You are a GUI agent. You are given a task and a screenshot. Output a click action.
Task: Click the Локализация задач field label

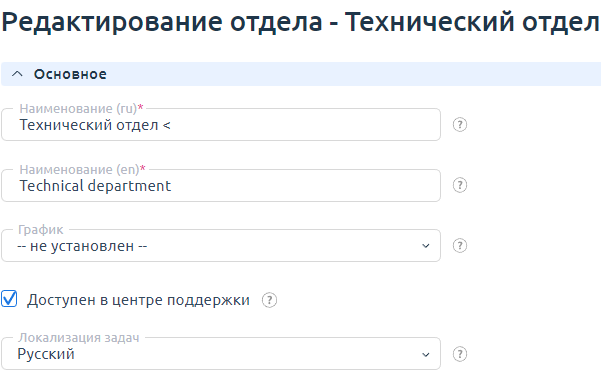(x=79, y=338)
